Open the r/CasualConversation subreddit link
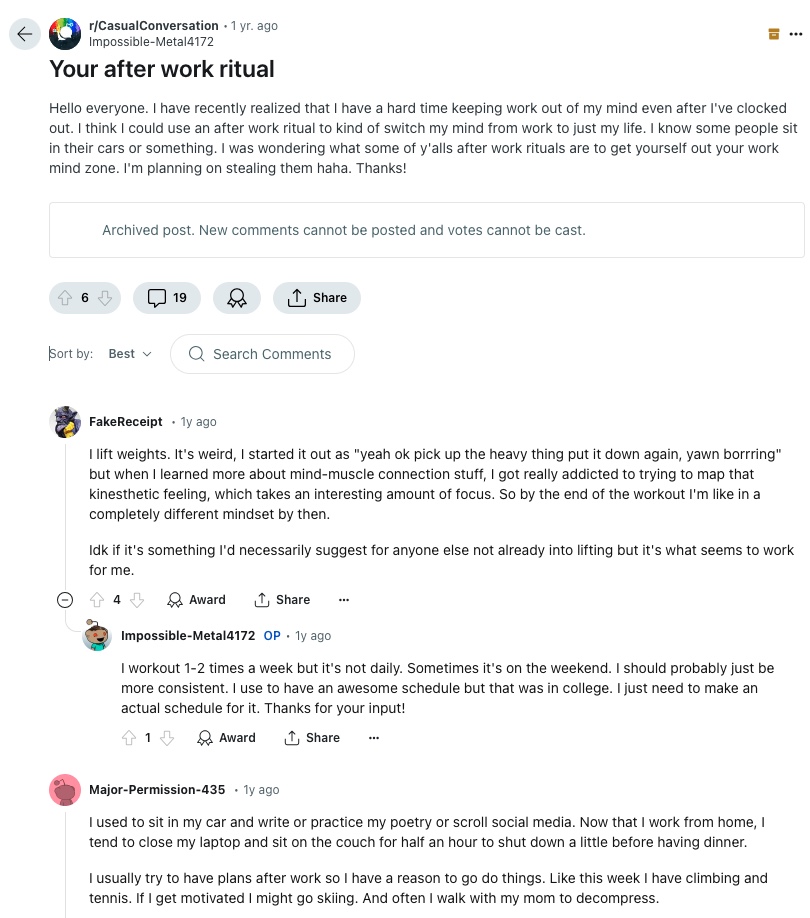 (153, 26)
